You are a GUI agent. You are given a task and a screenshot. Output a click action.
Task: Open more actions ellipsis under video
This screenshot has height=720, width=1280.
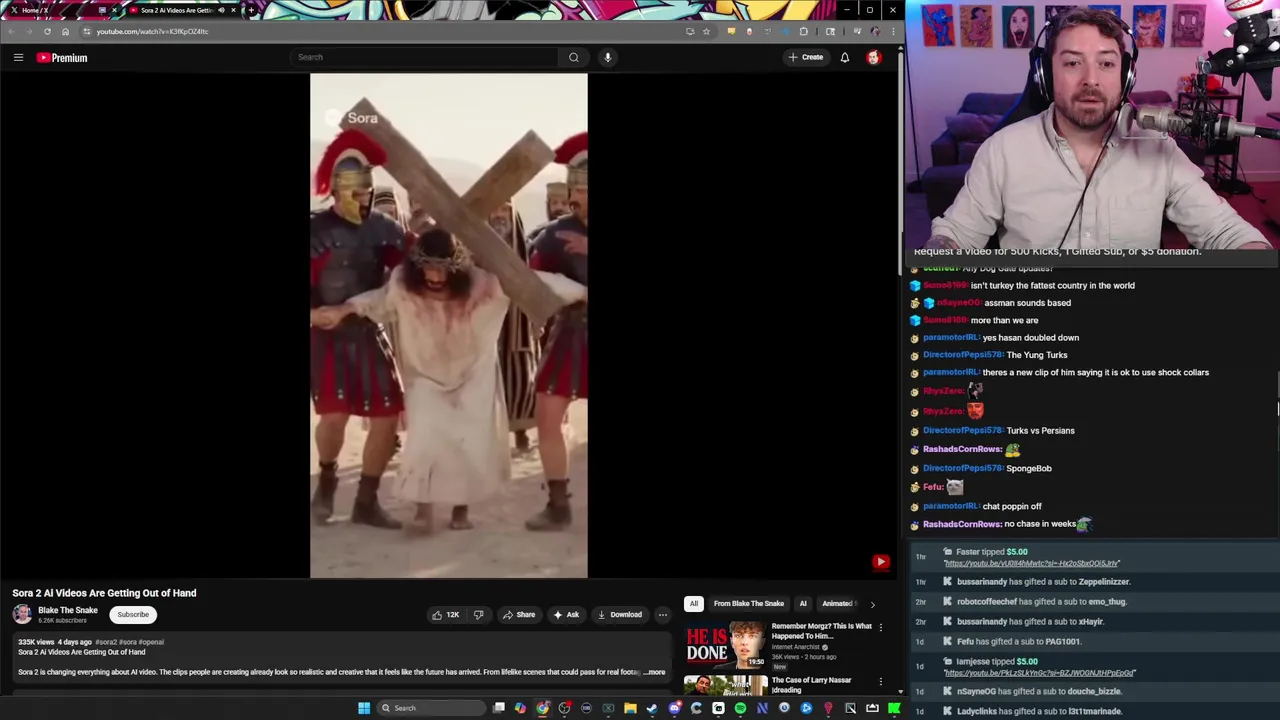coord(662,615)
